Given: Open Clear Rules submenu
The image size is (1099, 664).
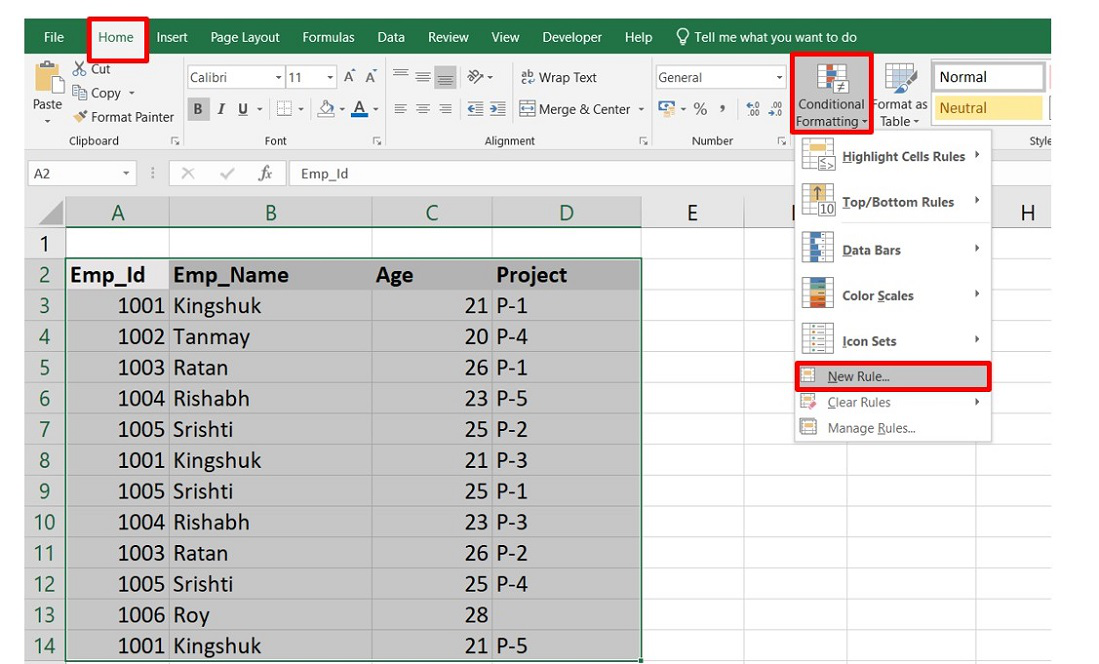Looking at the screenshot, I should [x=892, y=402].
